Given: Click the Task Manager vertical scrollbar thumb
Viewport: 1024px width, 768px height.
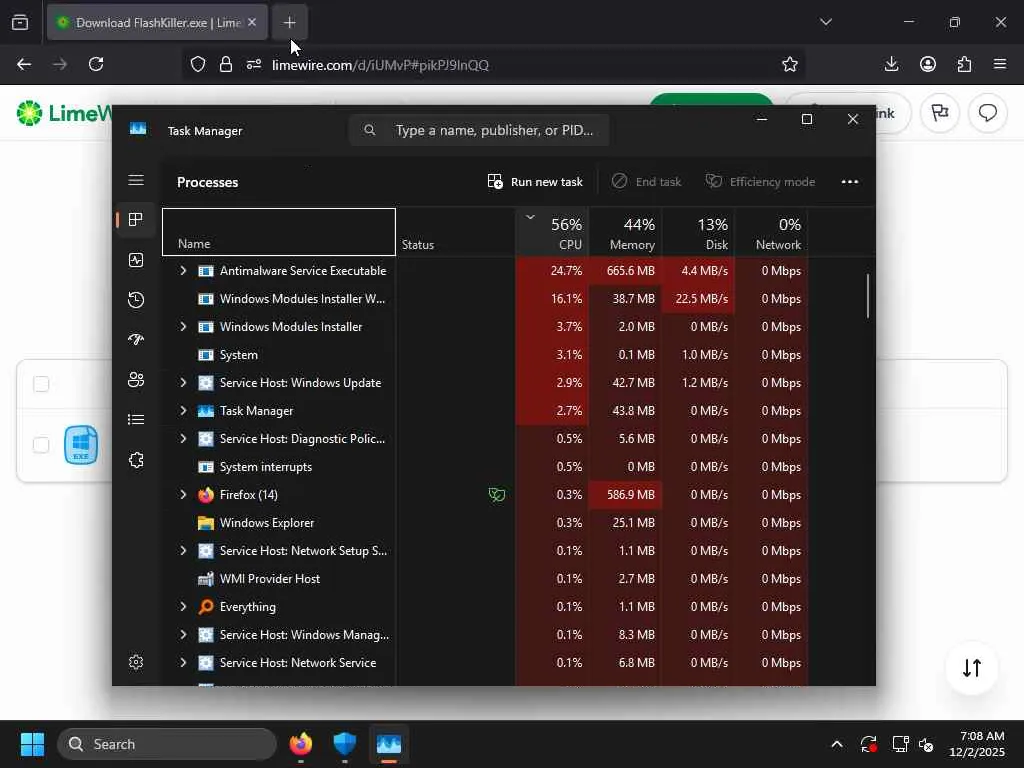Looking at the screenshot, I should [868, 296].
